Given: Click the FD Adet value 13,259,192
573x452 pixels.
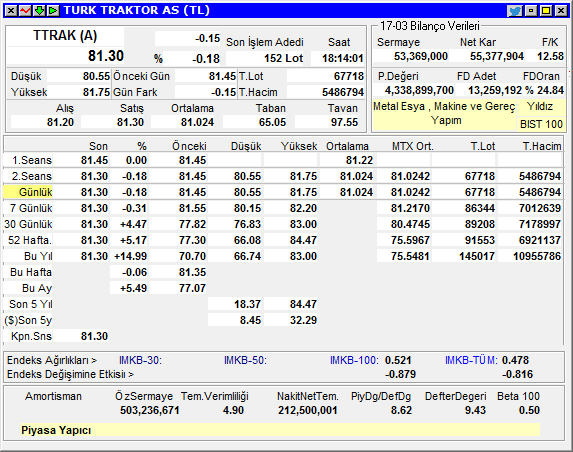Looking at the screenshot, I should [495, 90].
